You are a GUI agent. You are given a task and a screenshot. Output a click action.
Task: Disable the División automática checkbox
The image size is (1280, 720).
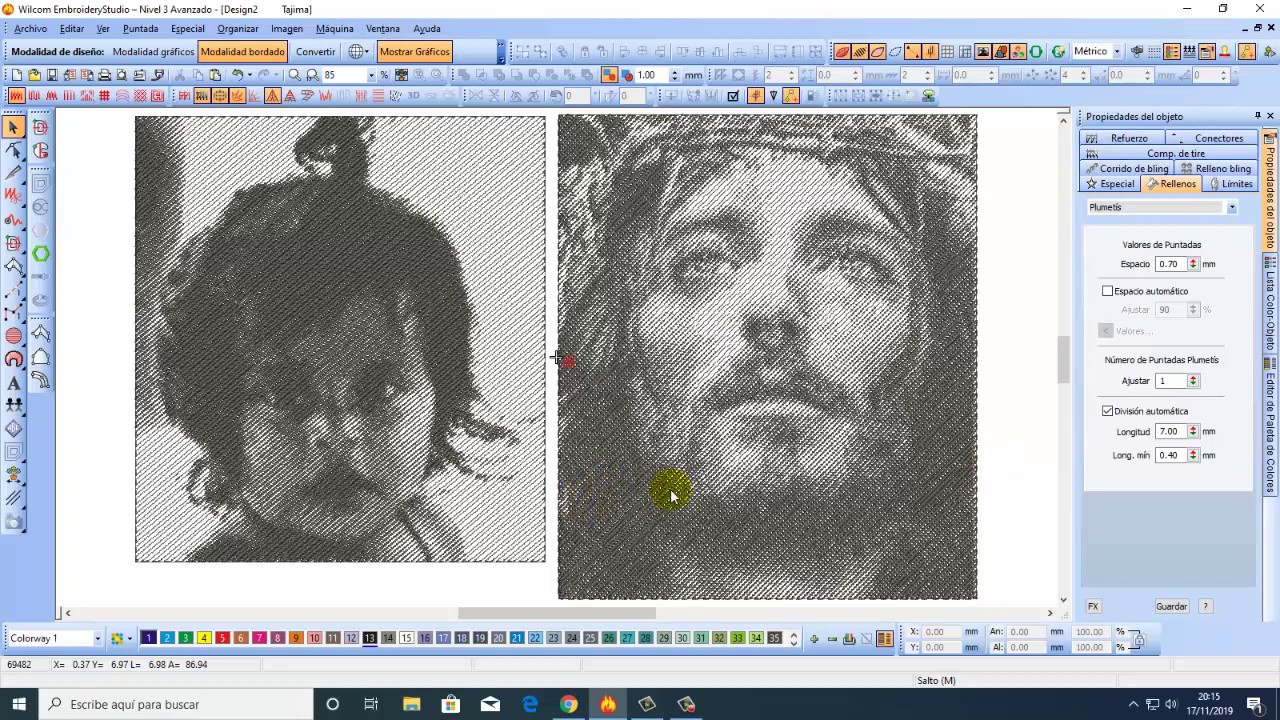pos(1107,411)
